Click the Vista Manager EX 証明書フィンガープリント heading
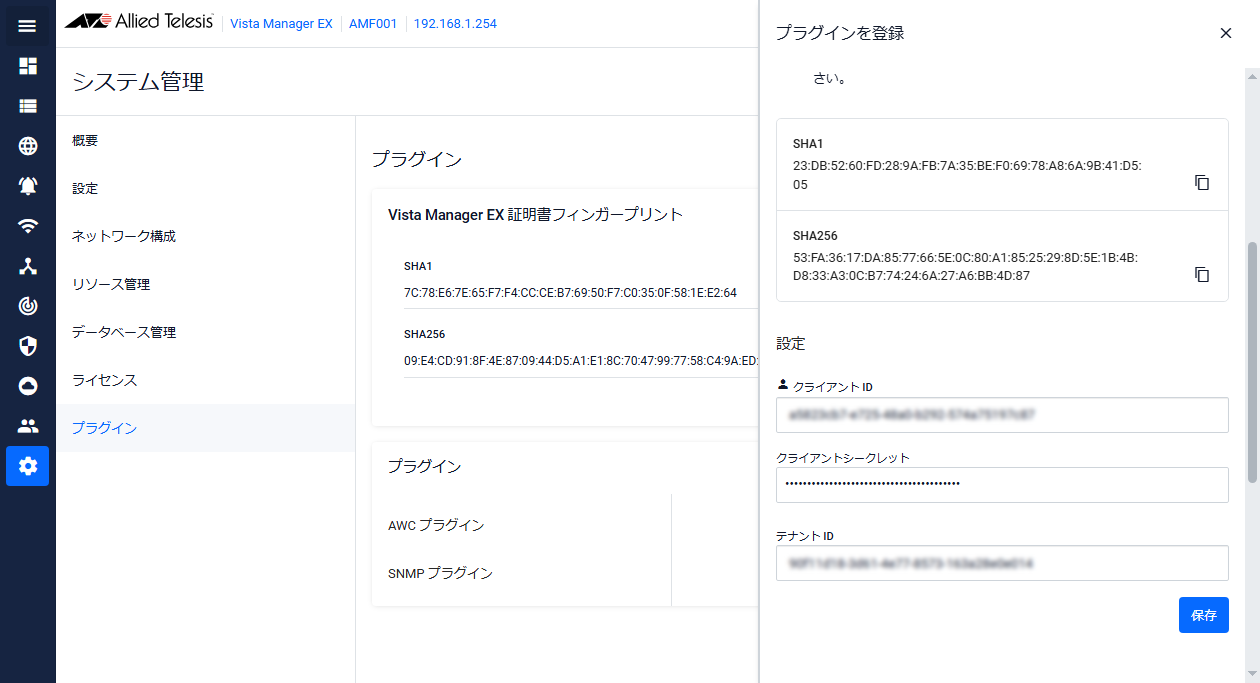 [x=535, y=214]
